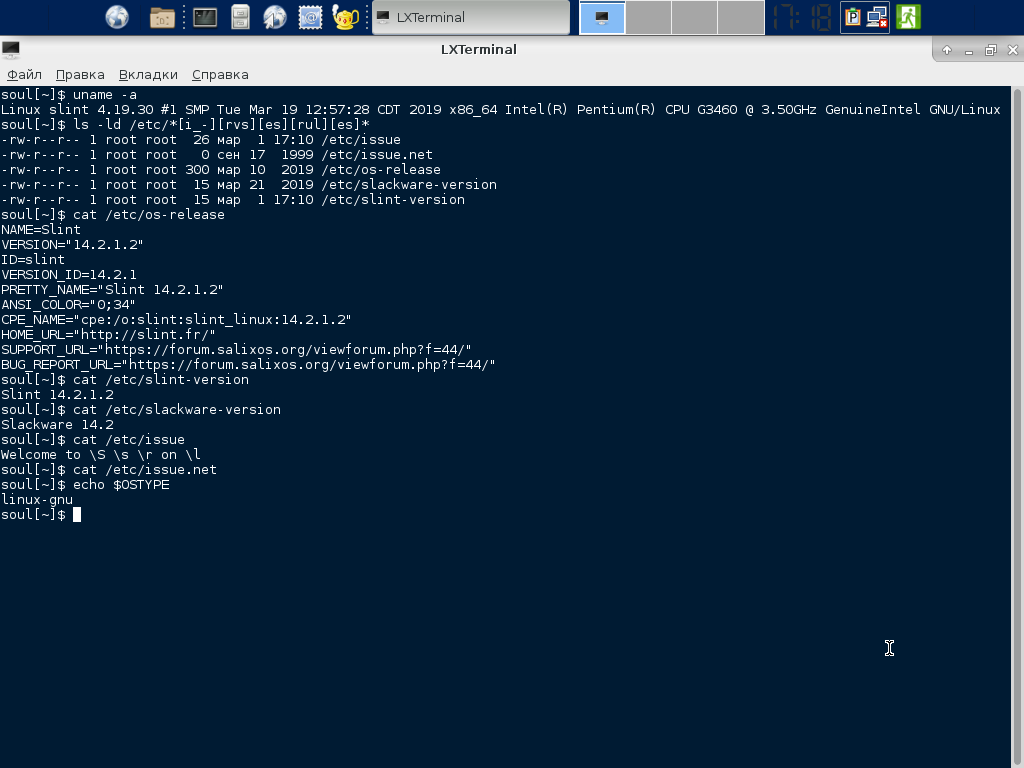The width and height of the screenshot is (1024, 768).
Task: Switch to the first workspace in pager
Action: click(602, 18)
